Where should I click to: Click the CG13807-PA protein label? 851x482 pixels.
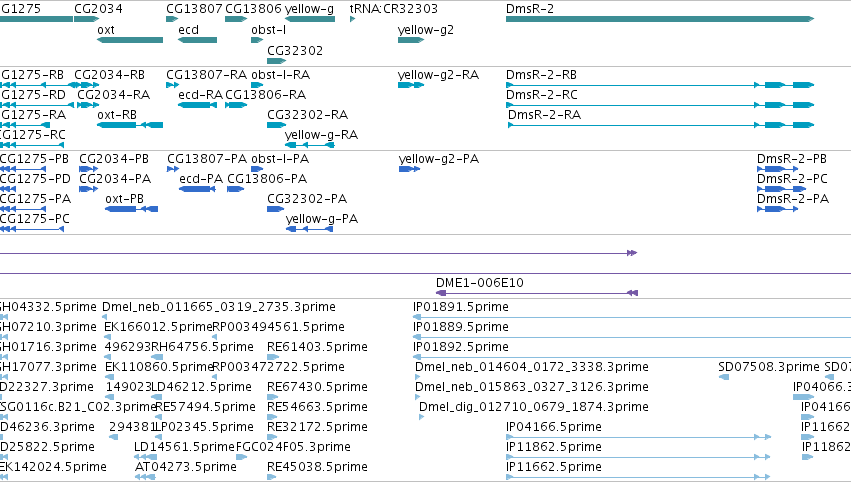pyautogui.click(x=207, y=159)
